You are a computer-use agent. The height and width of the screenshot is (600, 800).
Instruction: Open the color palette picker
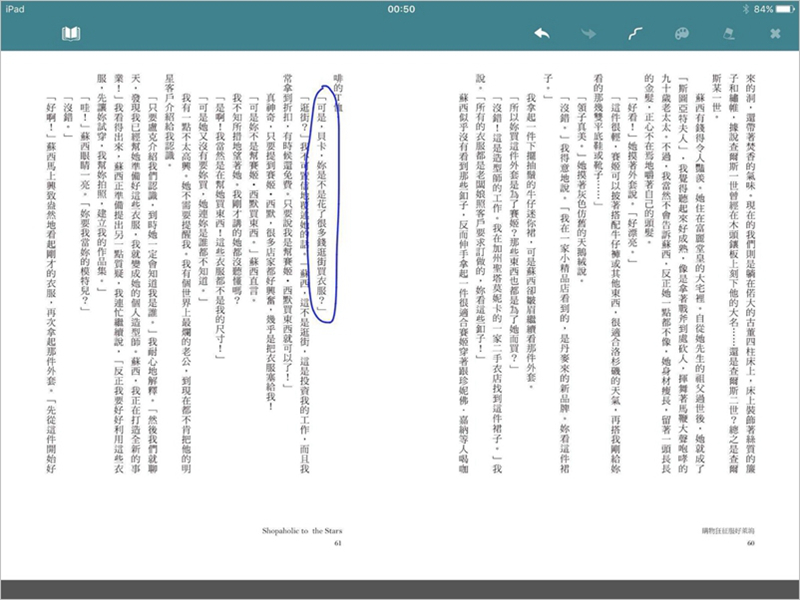point(681,35)
